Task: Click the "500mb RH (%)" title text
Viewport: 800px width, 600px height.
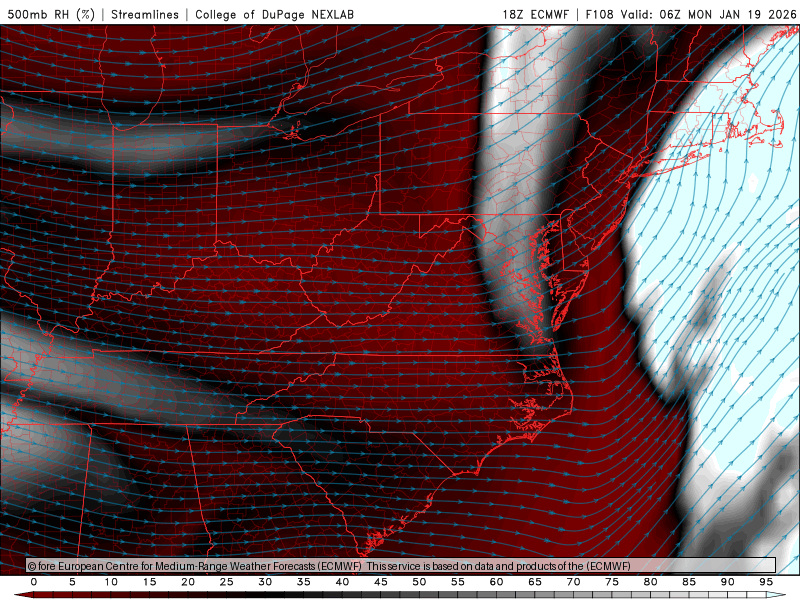Action: pyautogui.click(x=51, y=14)
